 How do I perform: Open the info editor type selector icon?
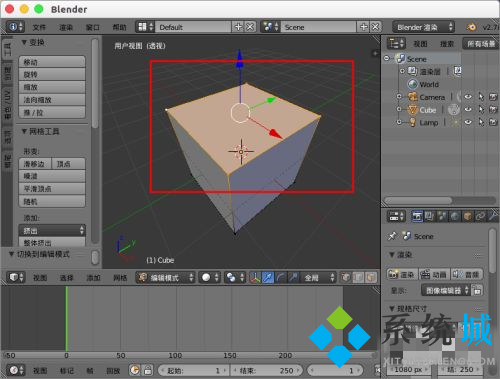click(15, 27)
